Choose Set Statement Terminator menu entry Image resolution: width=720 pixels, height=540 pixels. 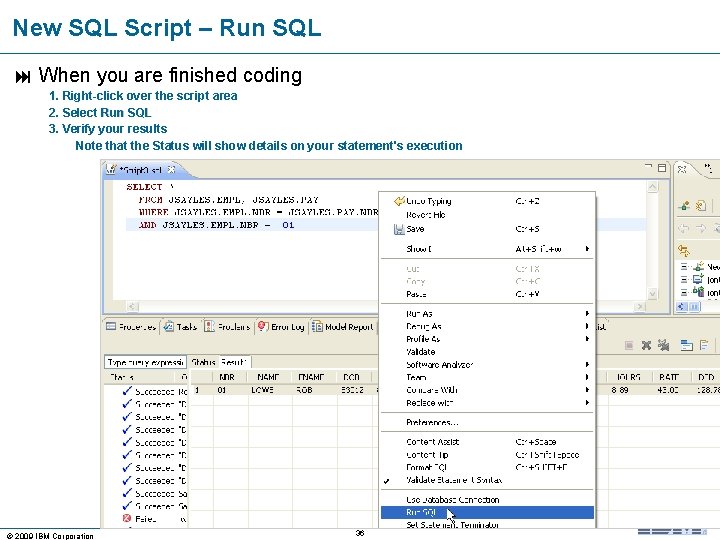point(487,524)
